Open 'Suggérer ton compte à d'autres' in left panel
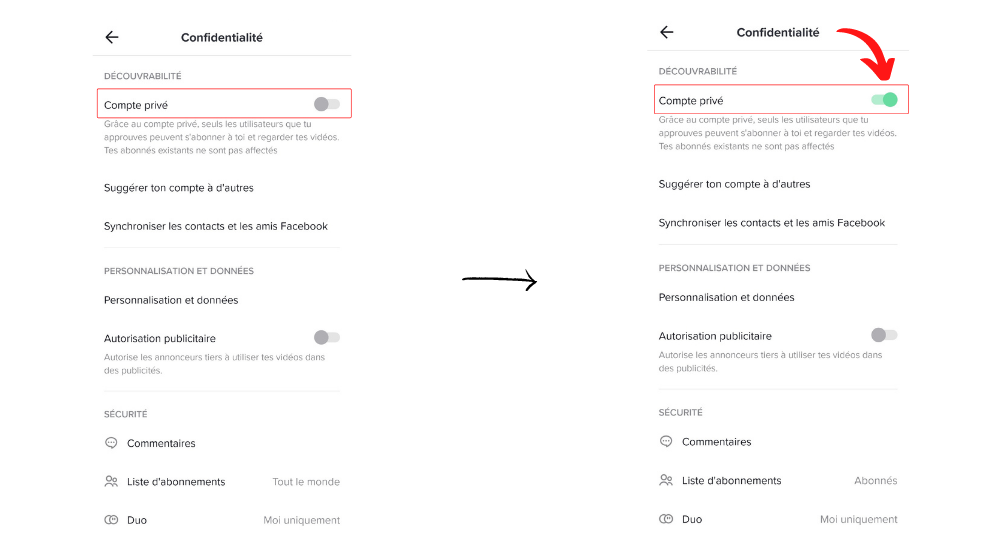This screenshot has width=1000, height=560. pyautogui.click(x=183, y=188)
